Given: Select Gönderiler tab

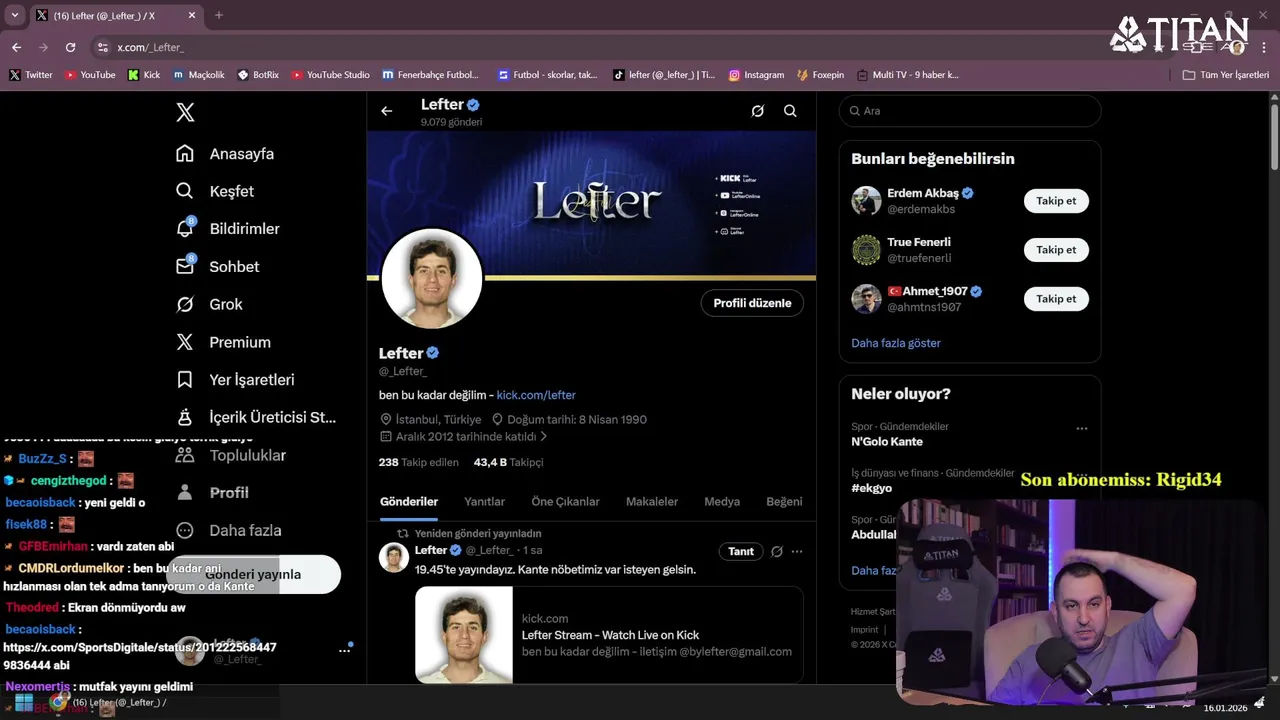Looking at the screenshot, I should 409,502.
